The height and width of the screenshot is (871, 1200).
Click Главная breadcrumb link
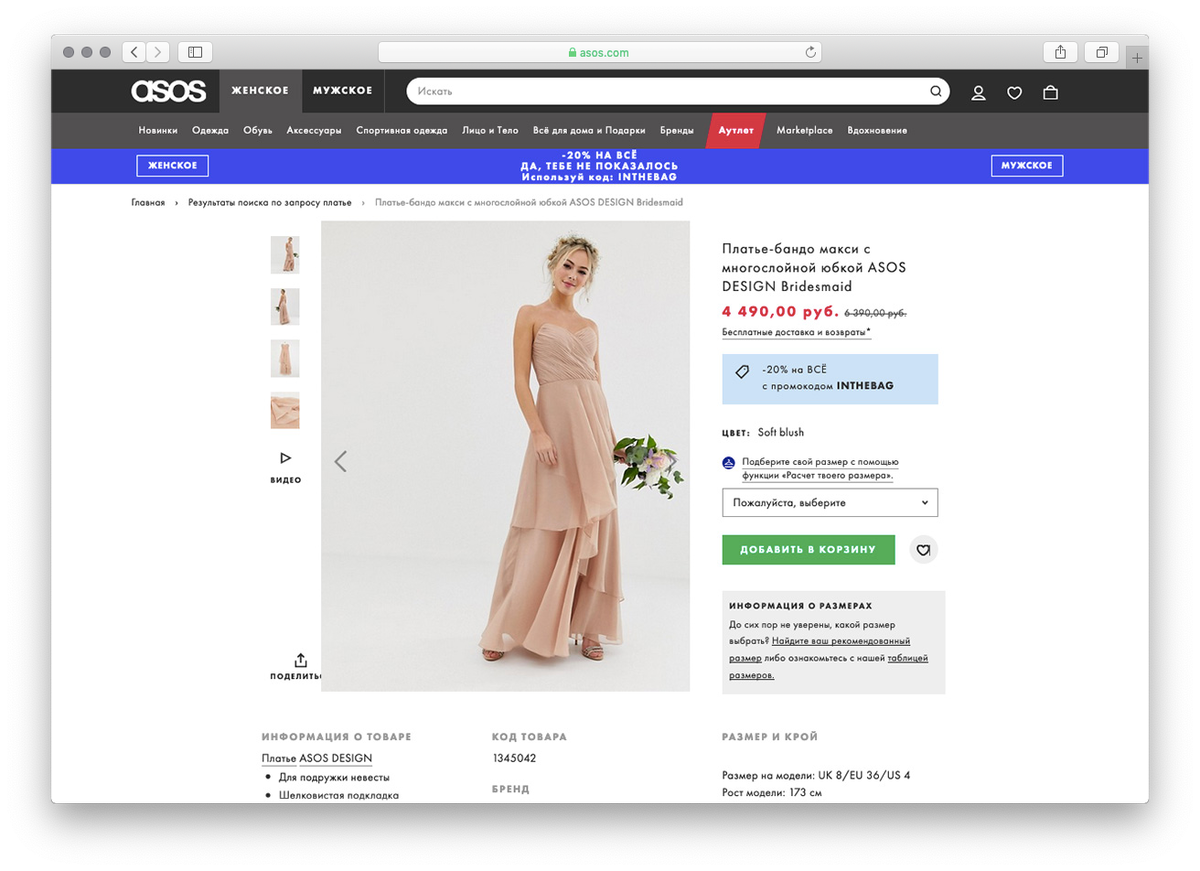click(148, 203)
